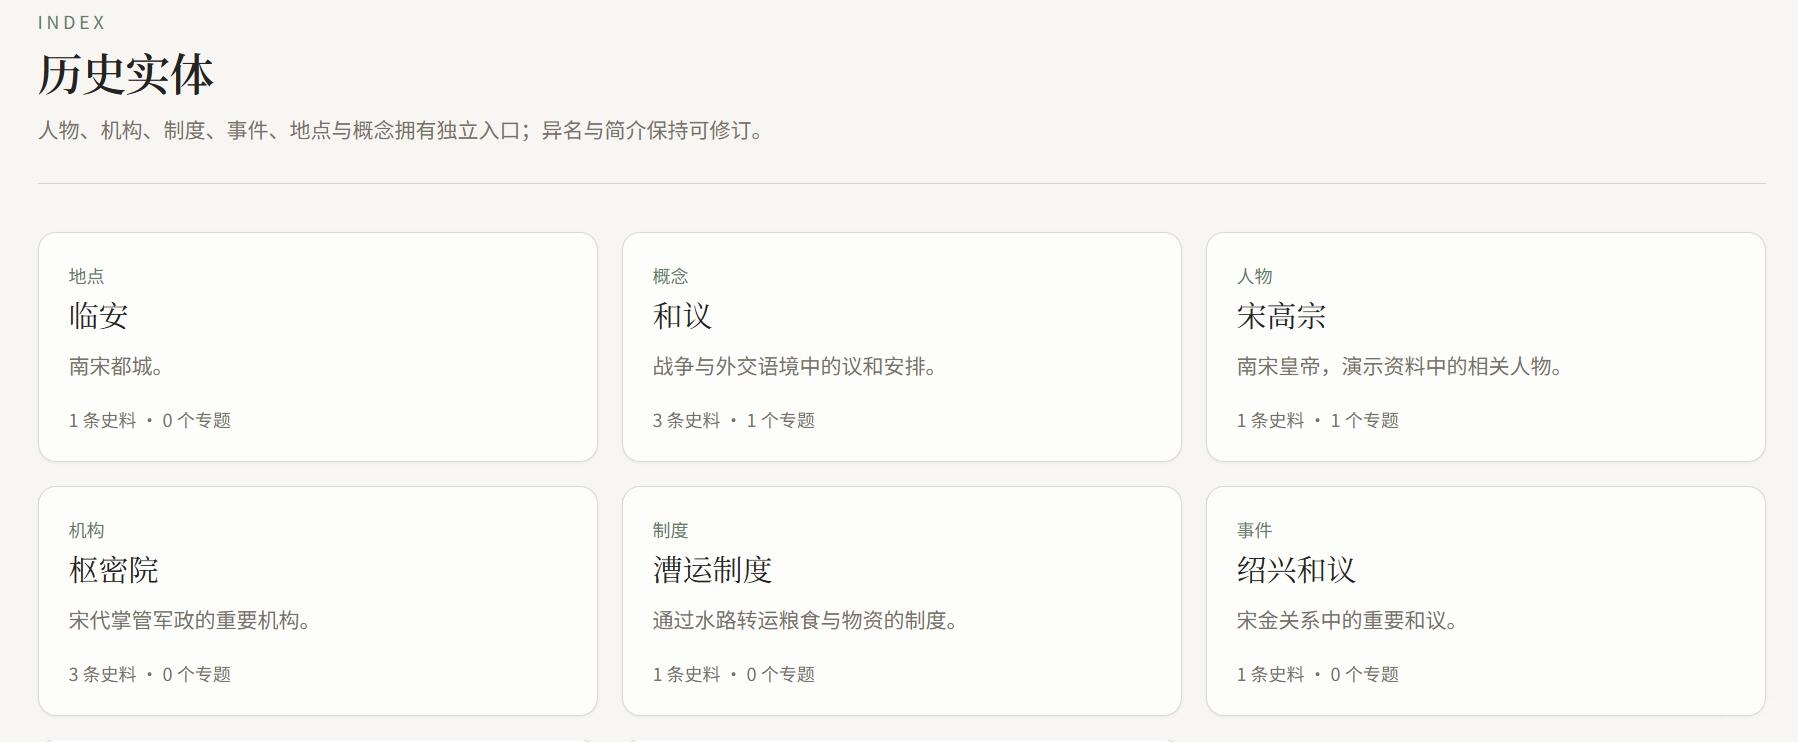The width and height of the screenshot is (1798, 742).
Task: Click the 机构 category label on 枢密院 card
Action: pos(87,530)
